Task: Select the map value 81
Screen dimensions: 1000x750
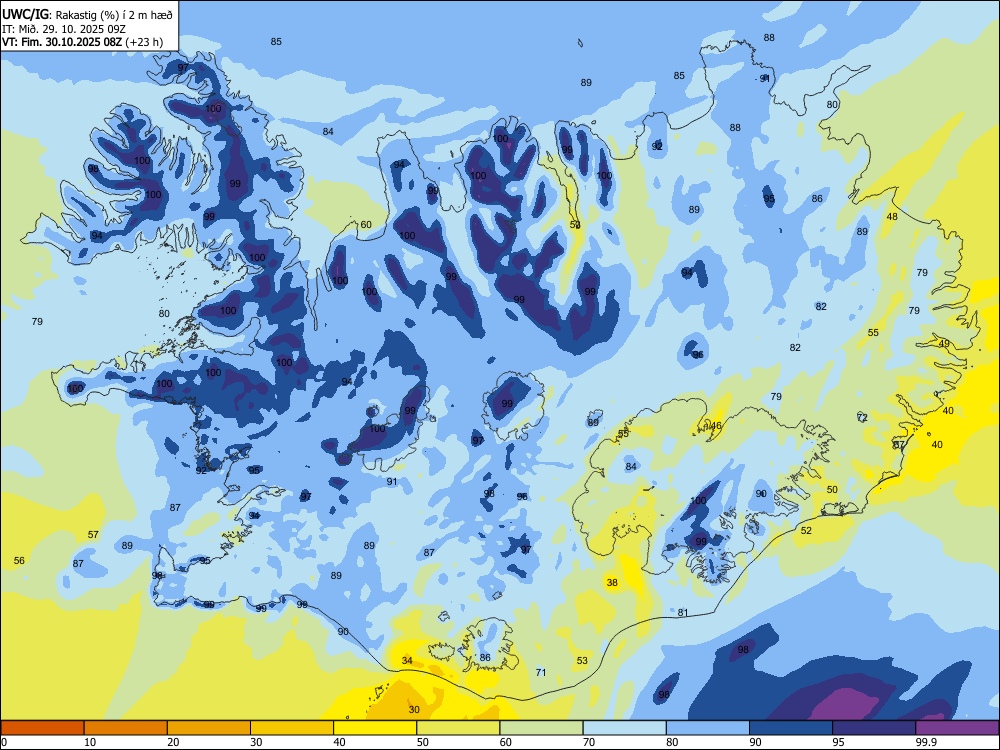Action: click(x=683, y=613)
